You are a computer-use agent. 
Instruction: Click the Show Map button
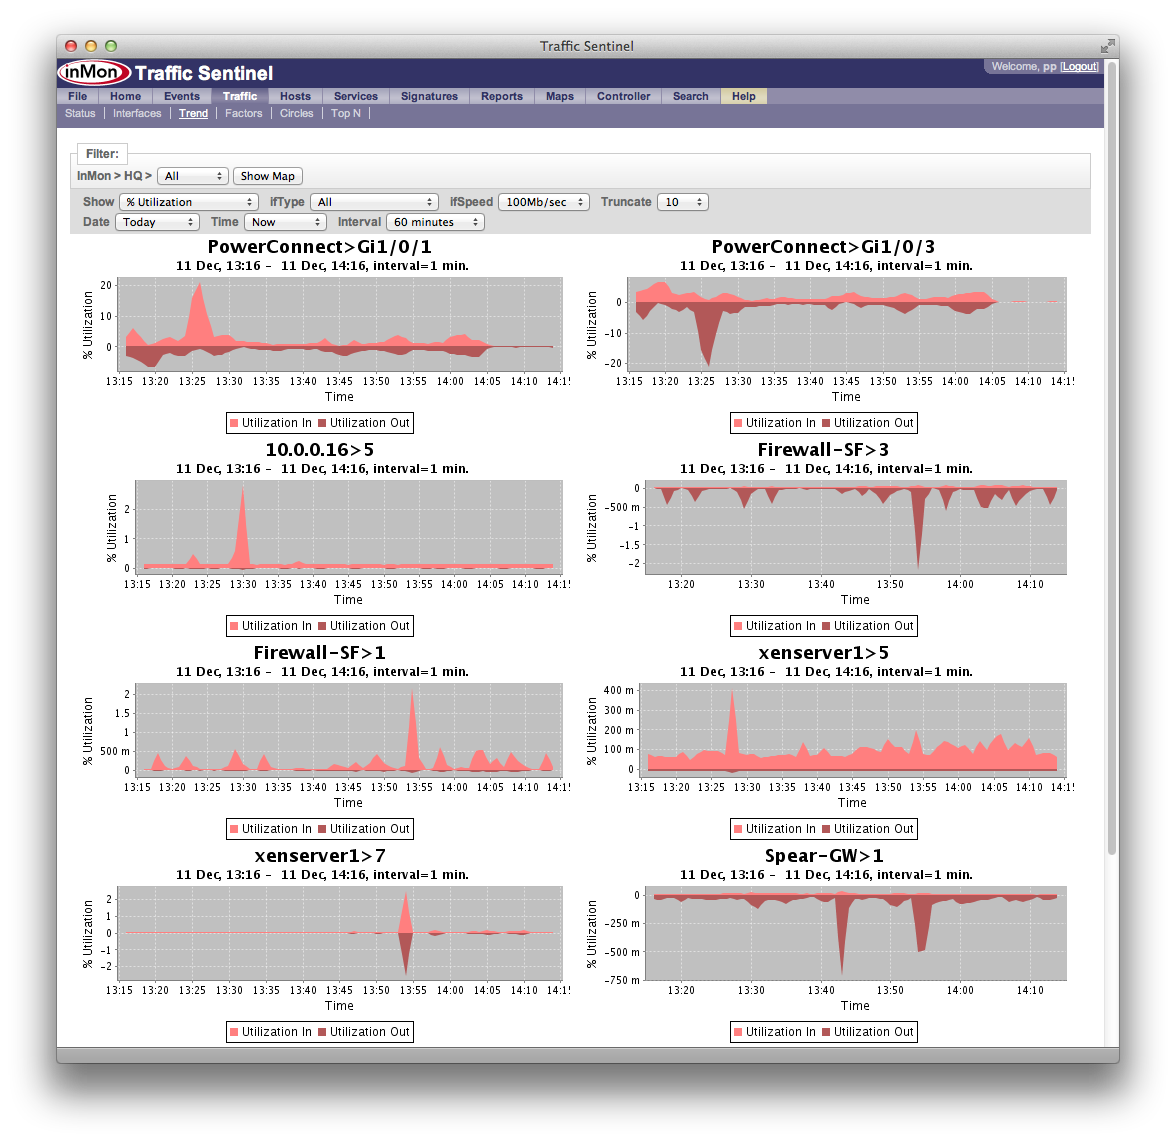(268, 176)
